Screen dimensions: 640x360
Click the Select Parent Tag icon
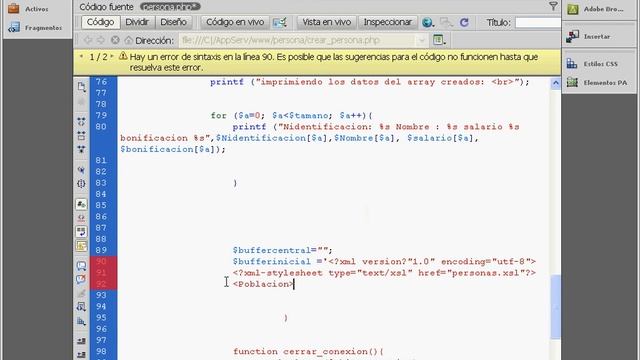[x=81, y=170]
